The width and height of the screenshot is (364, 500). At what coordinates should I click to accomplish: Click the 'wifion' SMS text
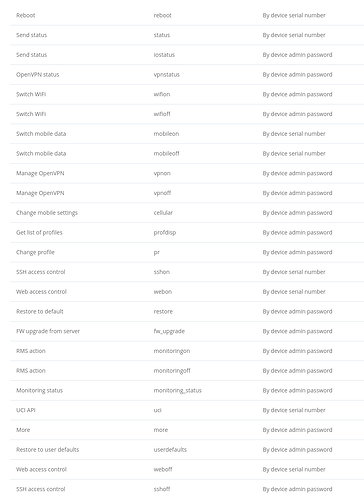coord(162,94)
